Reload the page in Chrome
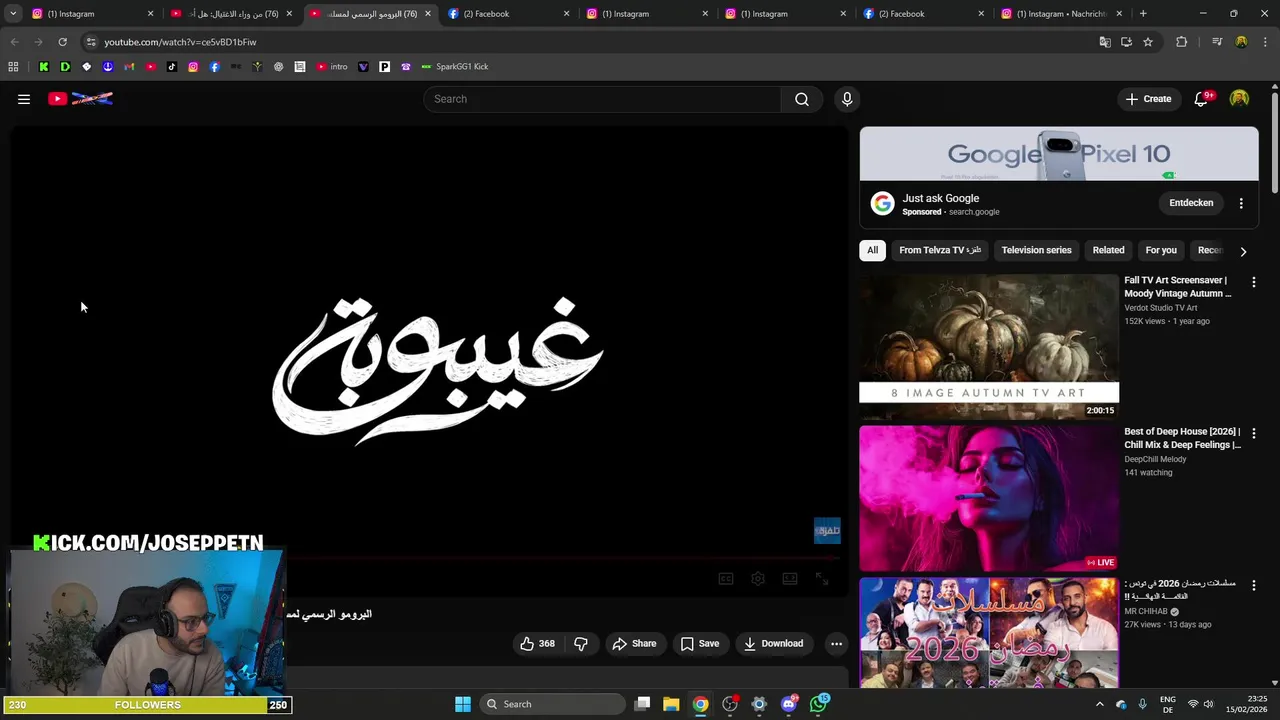The image size is (1280, 720). (62, 42)
